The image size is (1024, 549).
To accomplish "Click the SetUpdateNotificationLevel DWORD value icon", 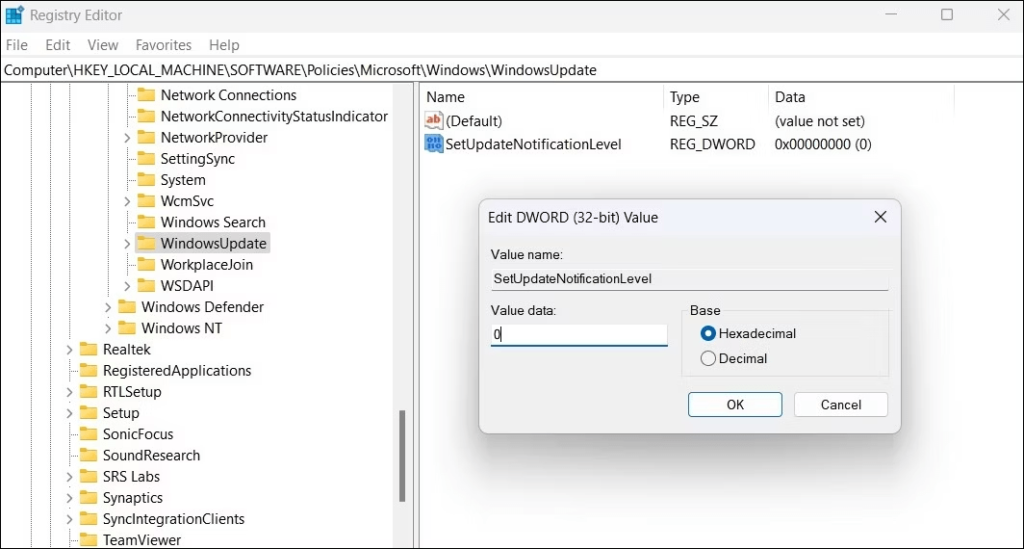I will (434, 144).
